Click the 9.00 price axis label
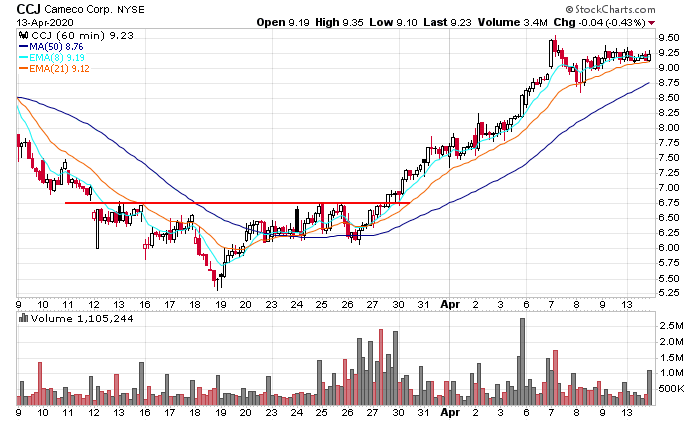The image size is (700, 421). (669, 68)
